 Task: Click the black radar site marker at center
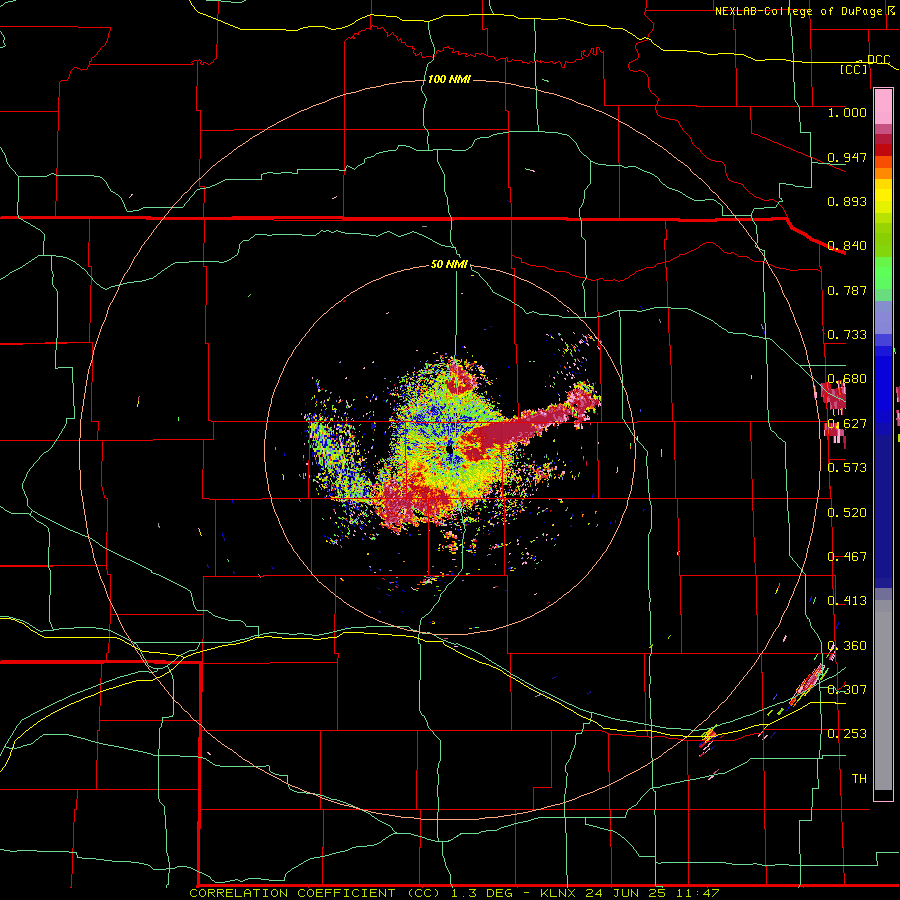coord(450,450)
